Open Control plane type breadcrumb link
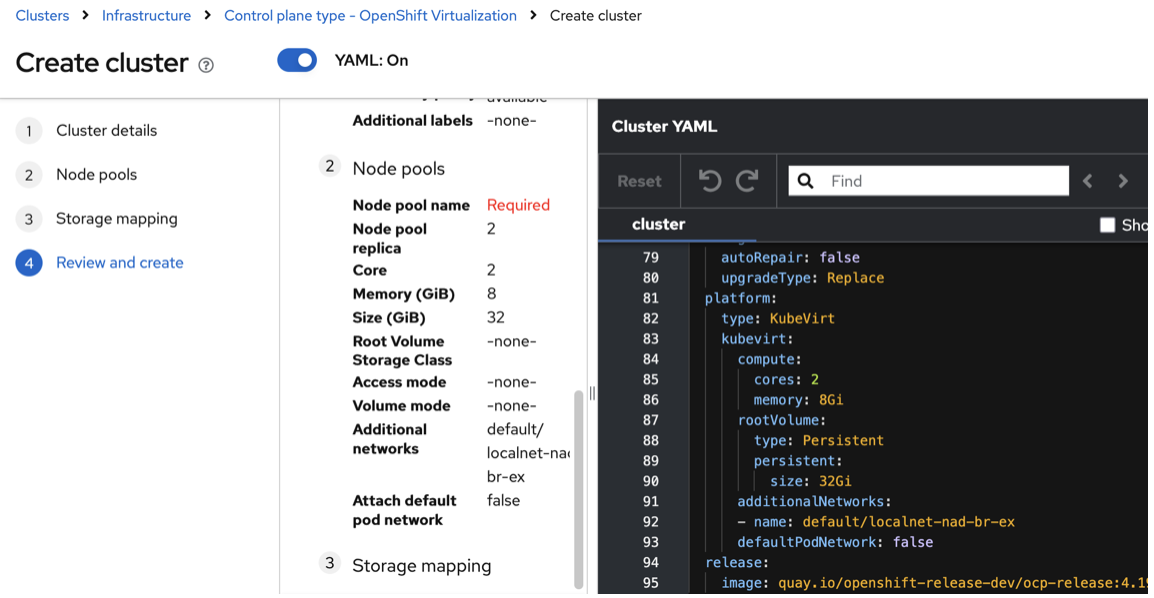The height and width of the screenshot is (598, 1154). (x=370, y=16)
